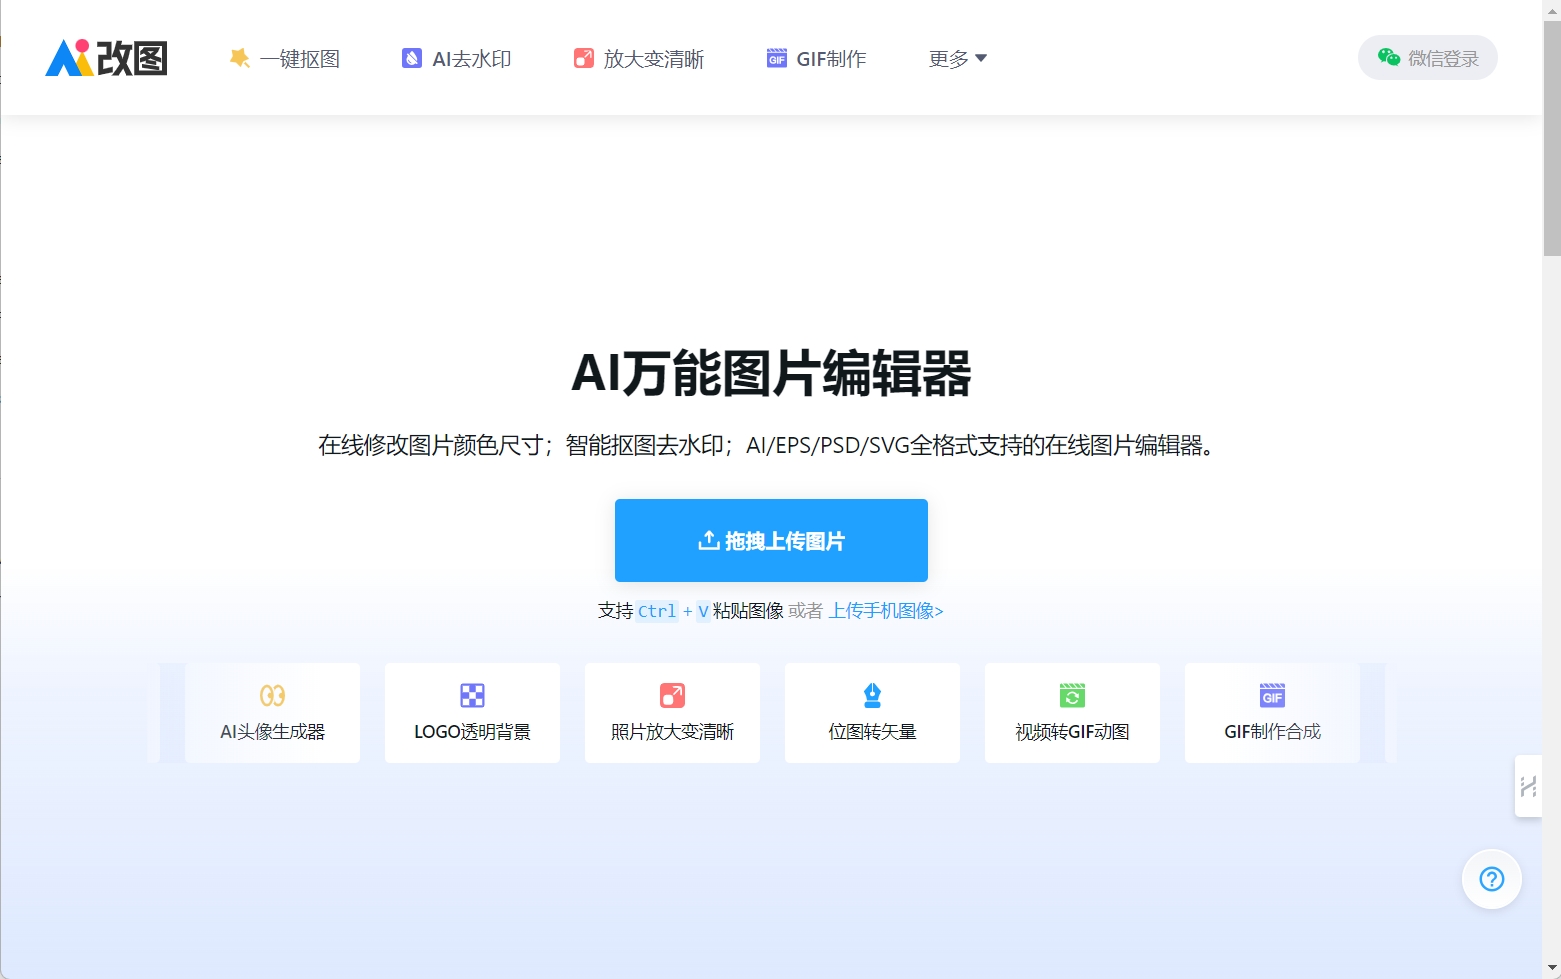
Task: Click the GIF制作 nav icon
Action: click(x=777, y=58)
